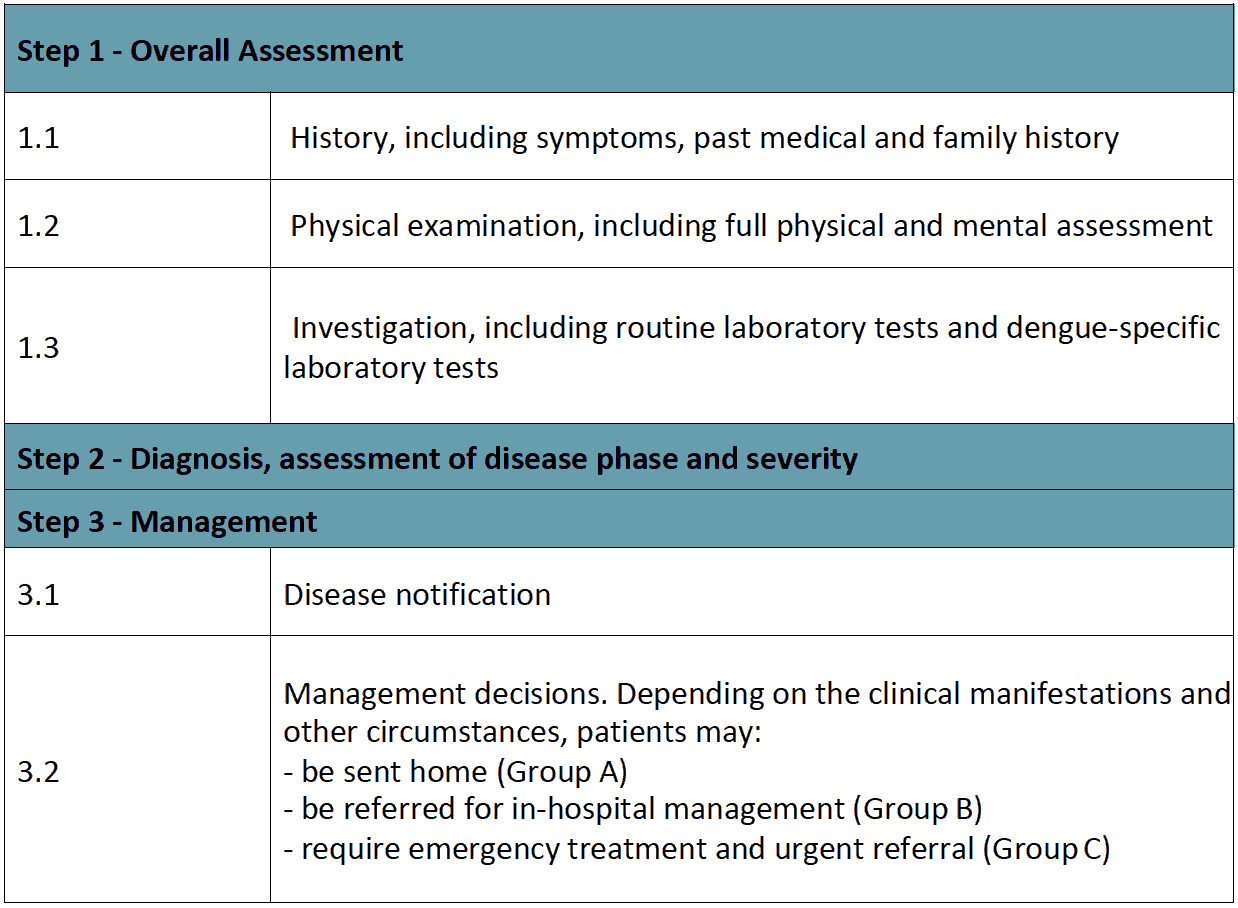Select the cell numbered 1.3
Screen dimensions: 1238x908
(x=39, y=348)
